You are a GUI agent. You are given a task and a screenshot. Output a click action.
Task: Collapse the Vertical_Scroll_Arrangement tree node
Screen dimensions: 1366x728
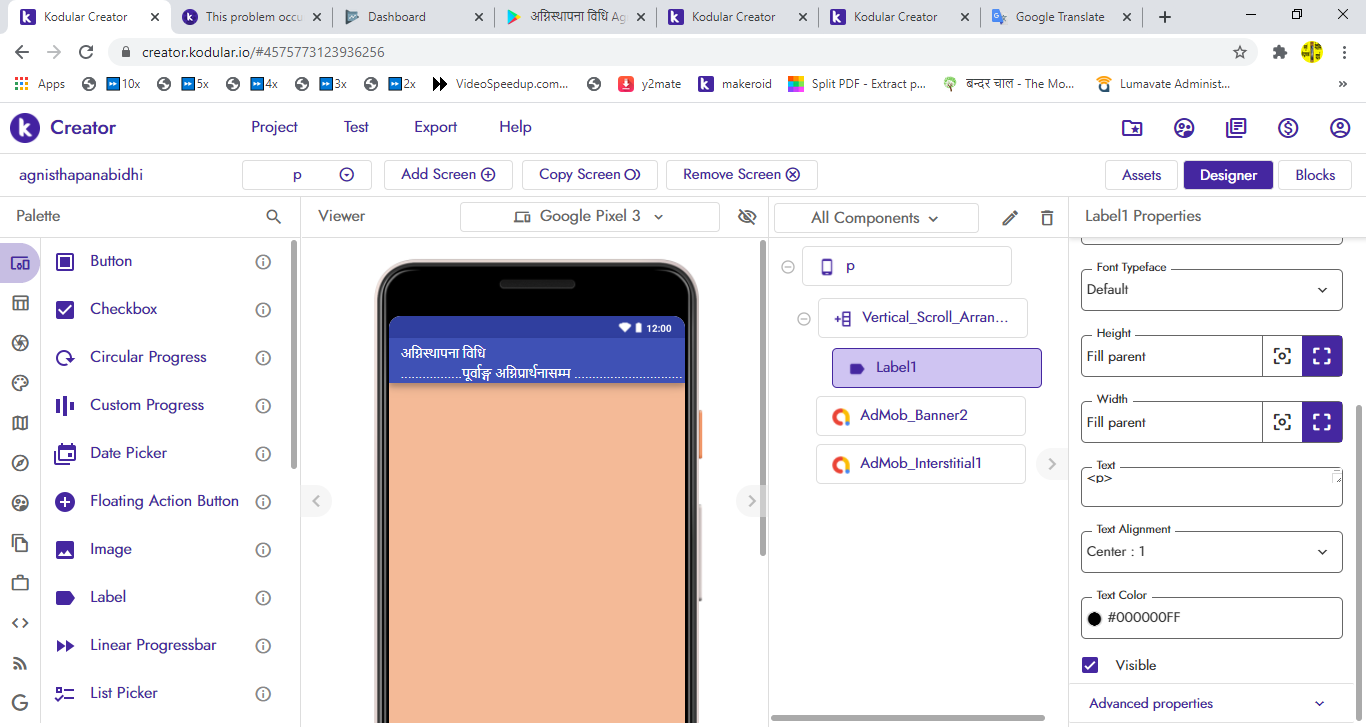click(x=804, y=317)
